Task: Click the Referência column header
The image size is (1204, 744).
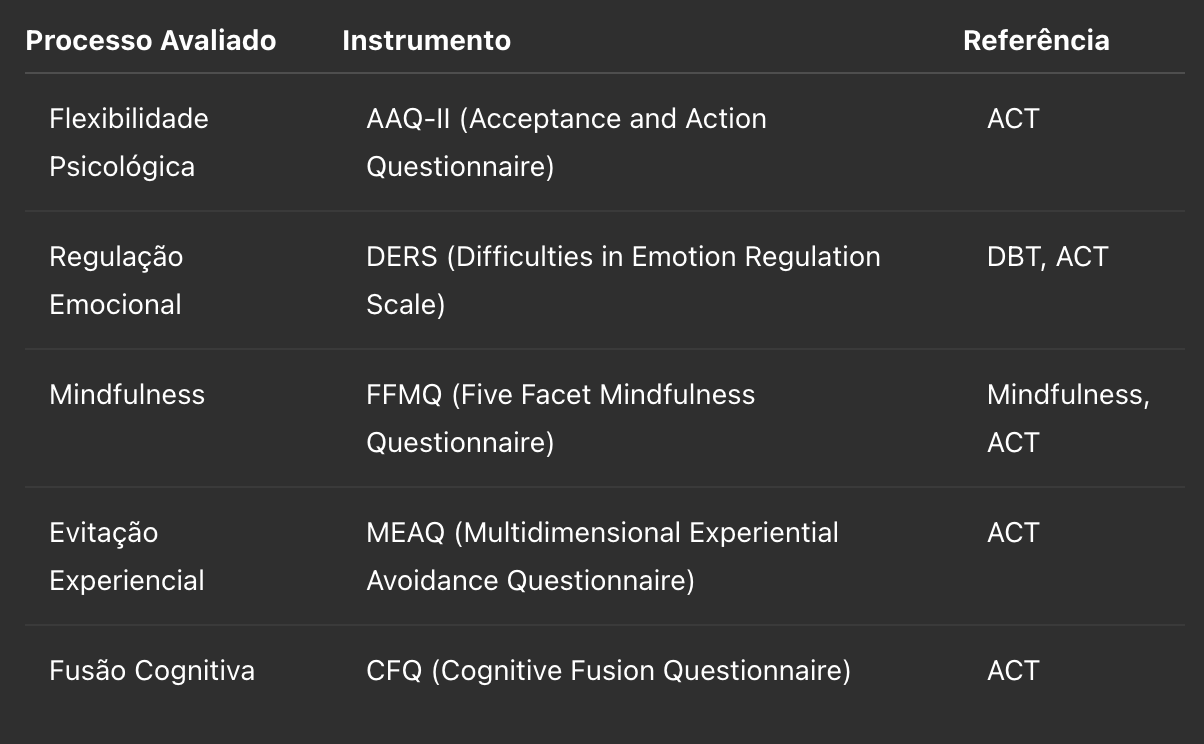Action: click(1036, 41)
